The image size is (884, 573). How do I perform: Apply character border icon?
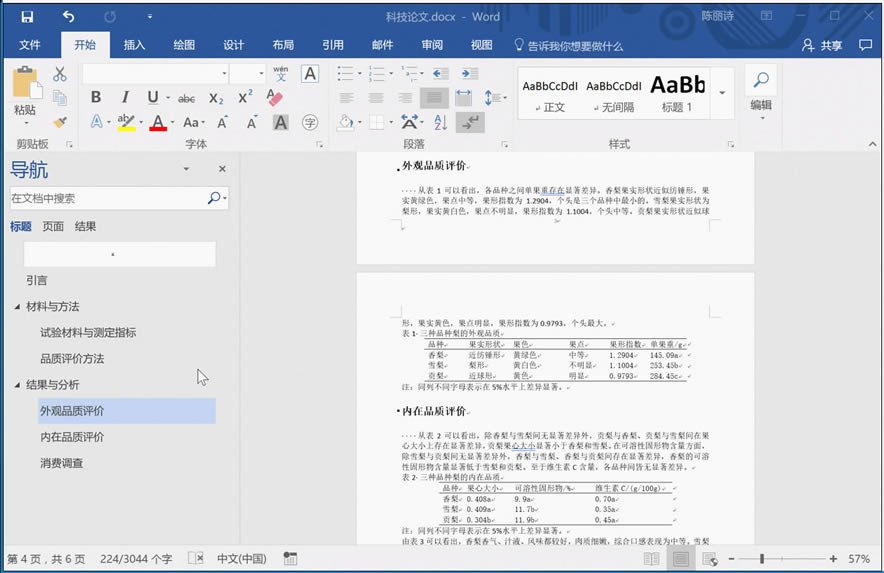[310, 74]
